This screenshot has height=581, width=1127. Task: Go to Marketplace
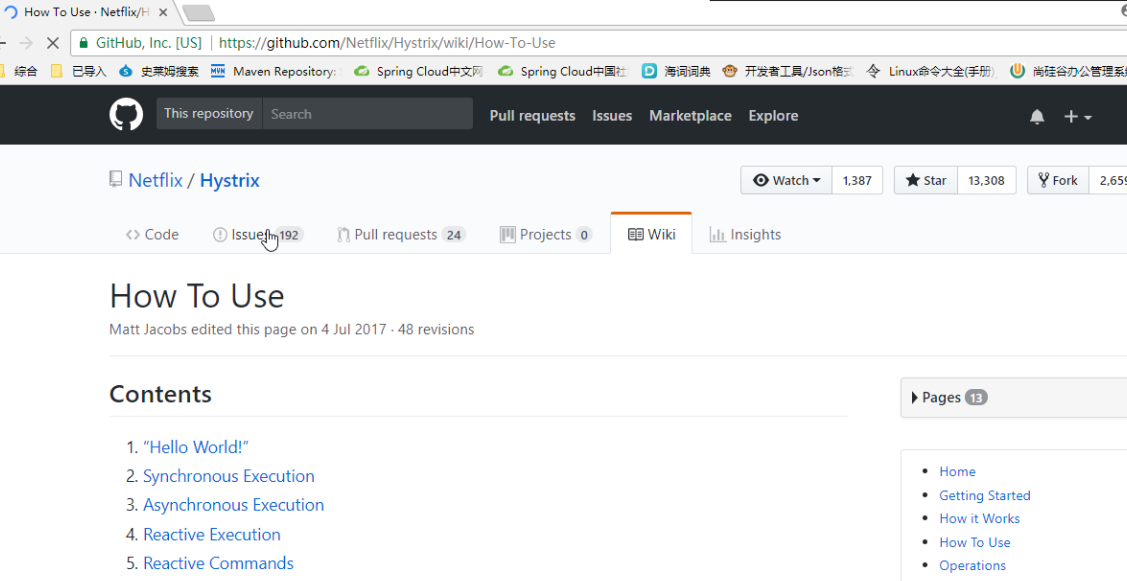pos(690,116)
